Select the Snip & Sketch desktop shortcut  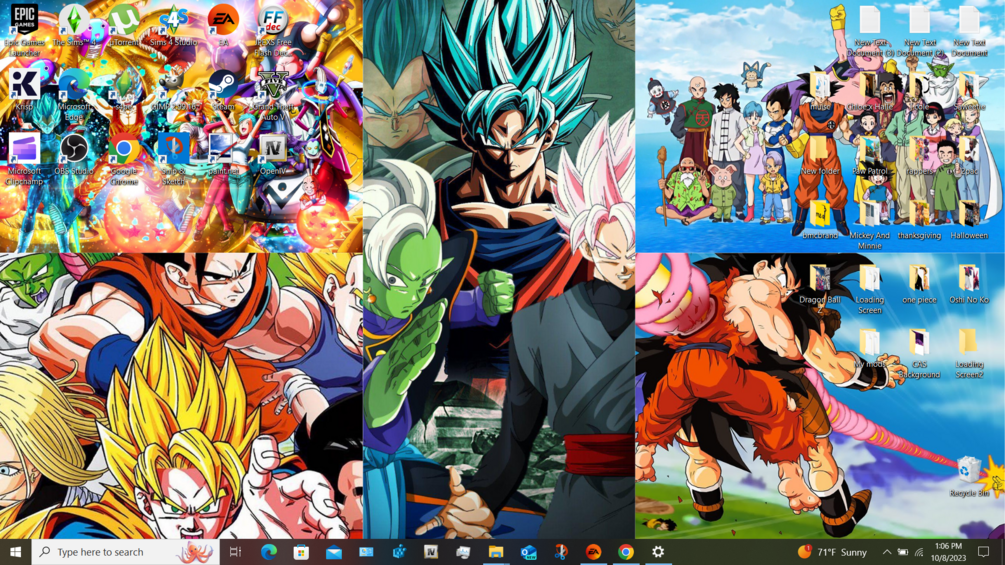tap(174, 159)
